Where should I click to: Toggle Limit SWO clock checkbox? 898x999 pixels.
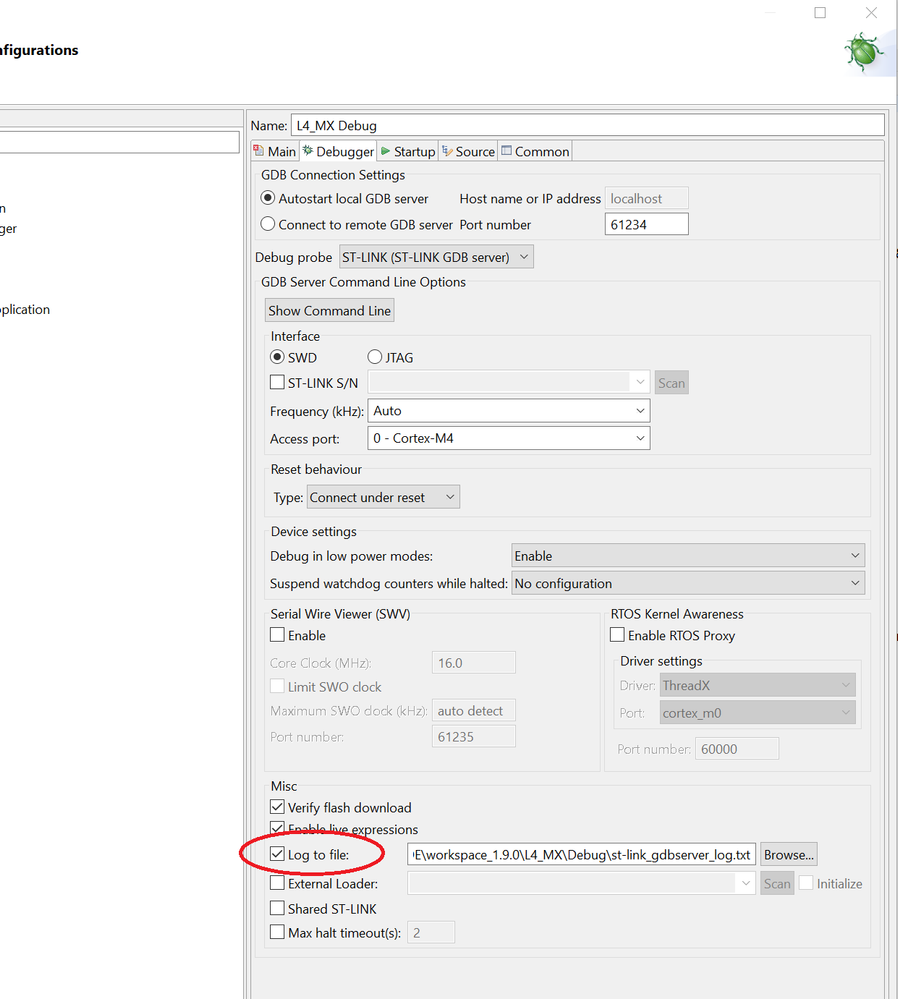[277, 686]
